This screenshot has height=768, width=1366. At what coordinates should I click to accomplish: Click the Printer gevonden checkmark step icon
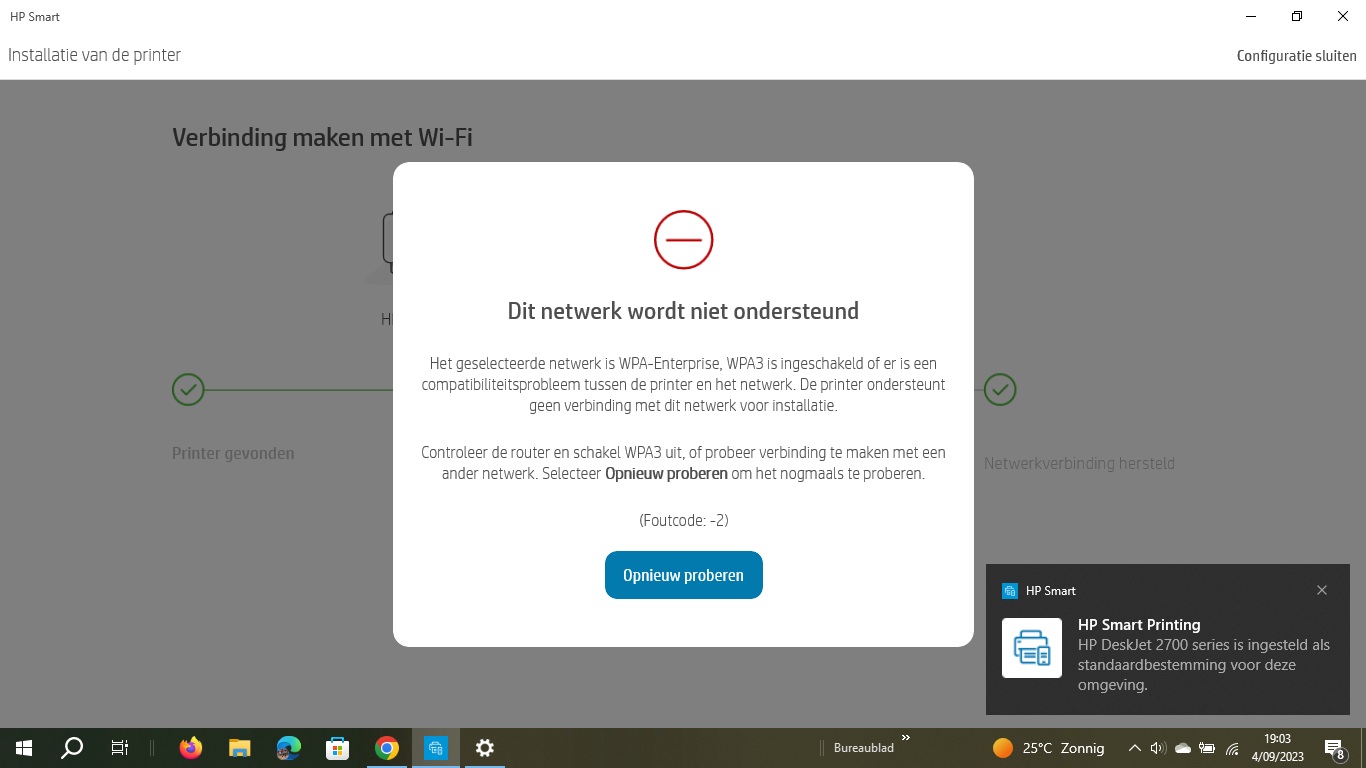(x=188, y=389)
